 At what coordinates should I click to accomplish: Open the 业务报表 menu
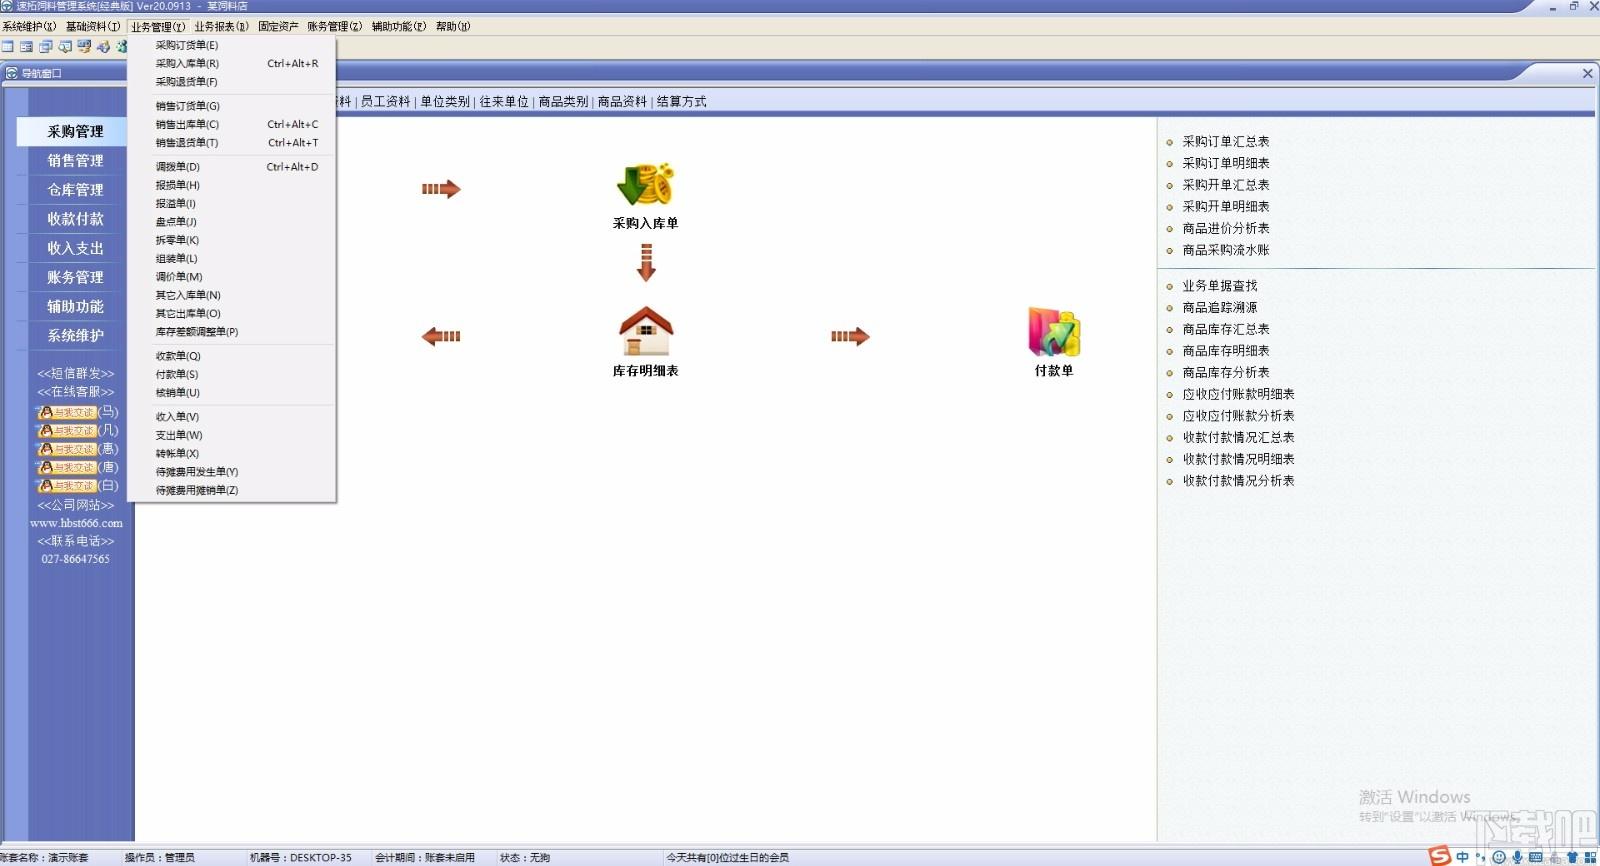221,26
